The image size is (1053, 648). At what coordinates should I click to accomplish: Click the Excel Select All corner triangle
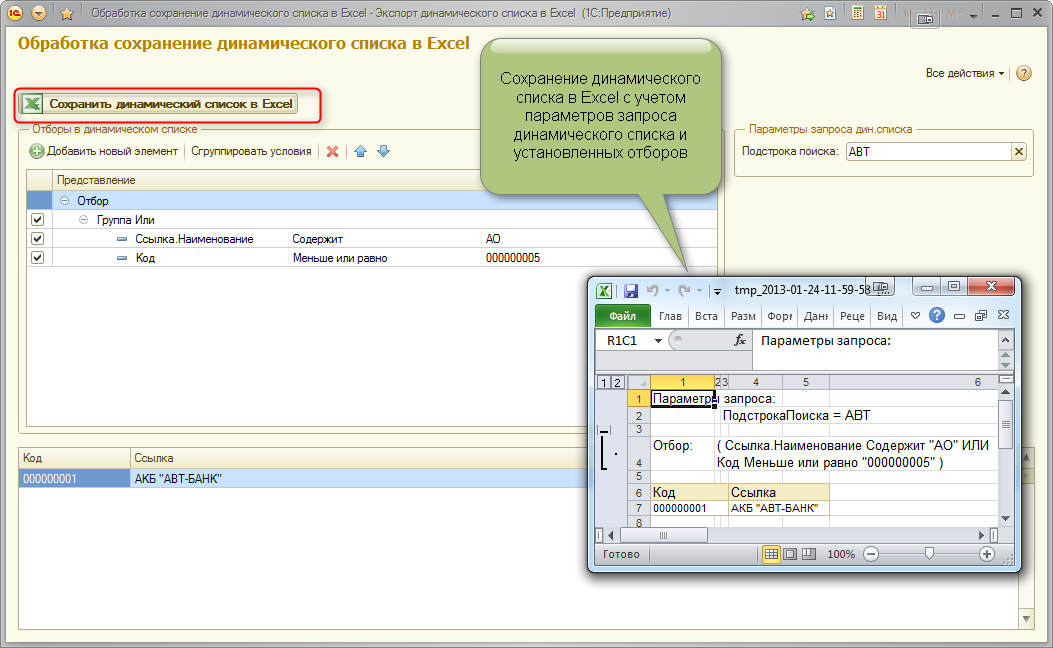(639, 383)
